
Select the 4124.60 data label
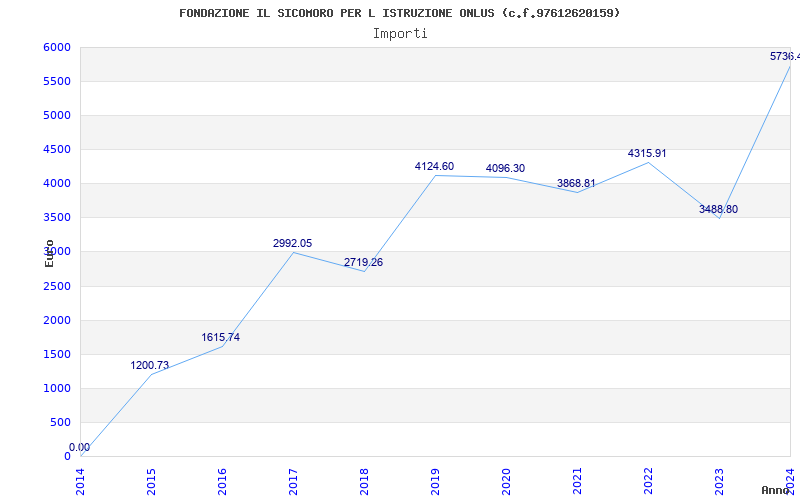[x=434, y=166]
